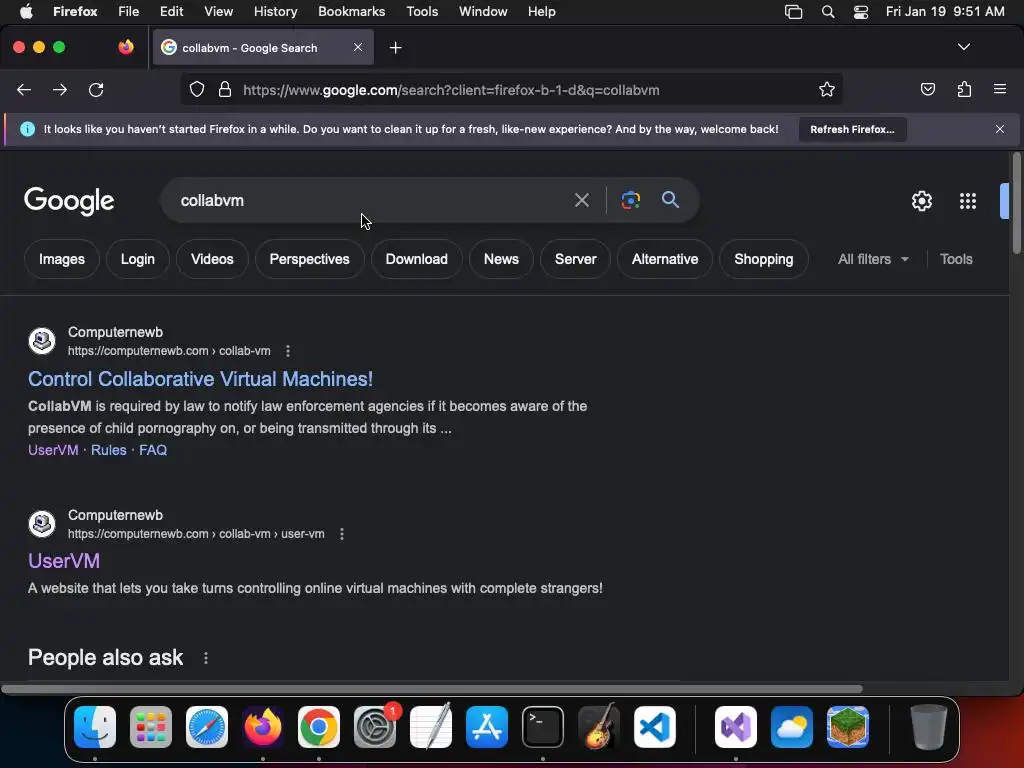Open more options for user-vm result

point(342,534)
